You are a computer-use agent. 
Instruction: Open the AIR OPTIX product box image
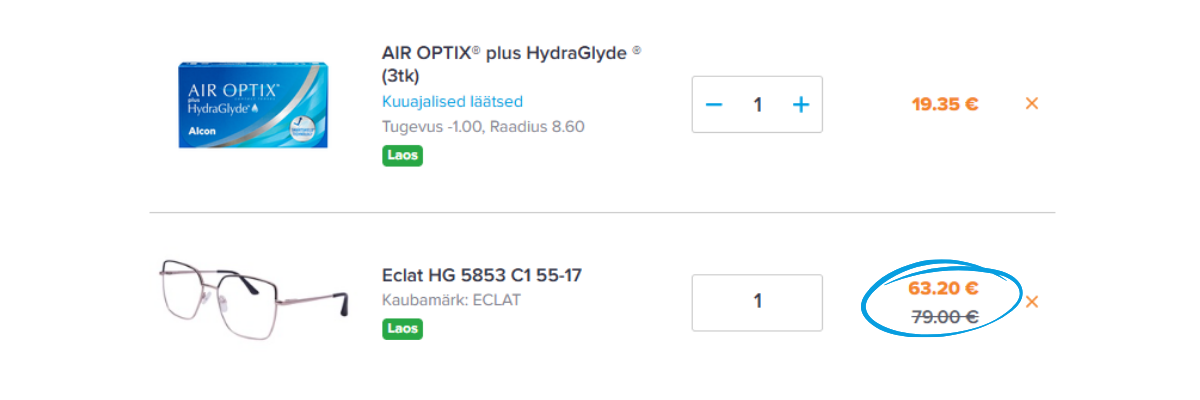[x=252, y=104]
